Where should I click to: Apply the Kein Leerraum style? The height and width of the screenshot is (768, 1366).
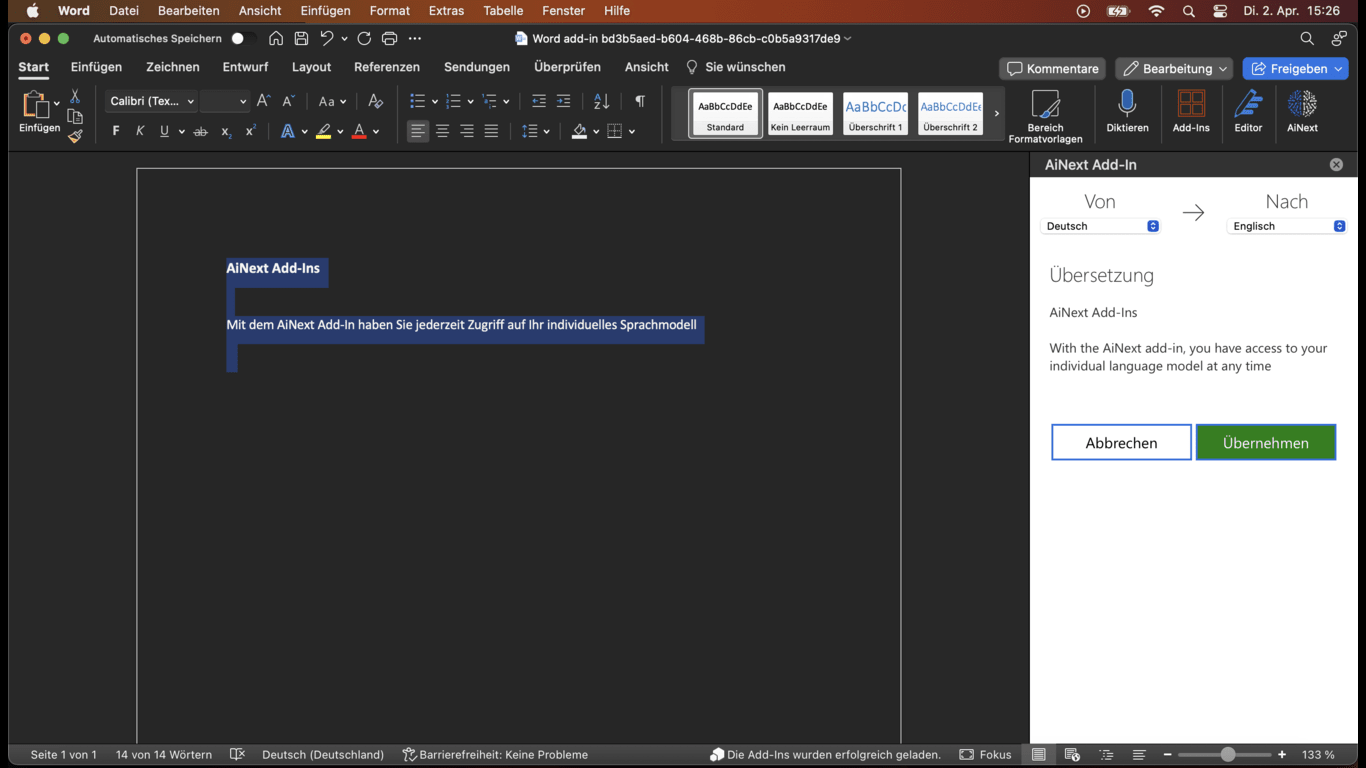point(800,113)
